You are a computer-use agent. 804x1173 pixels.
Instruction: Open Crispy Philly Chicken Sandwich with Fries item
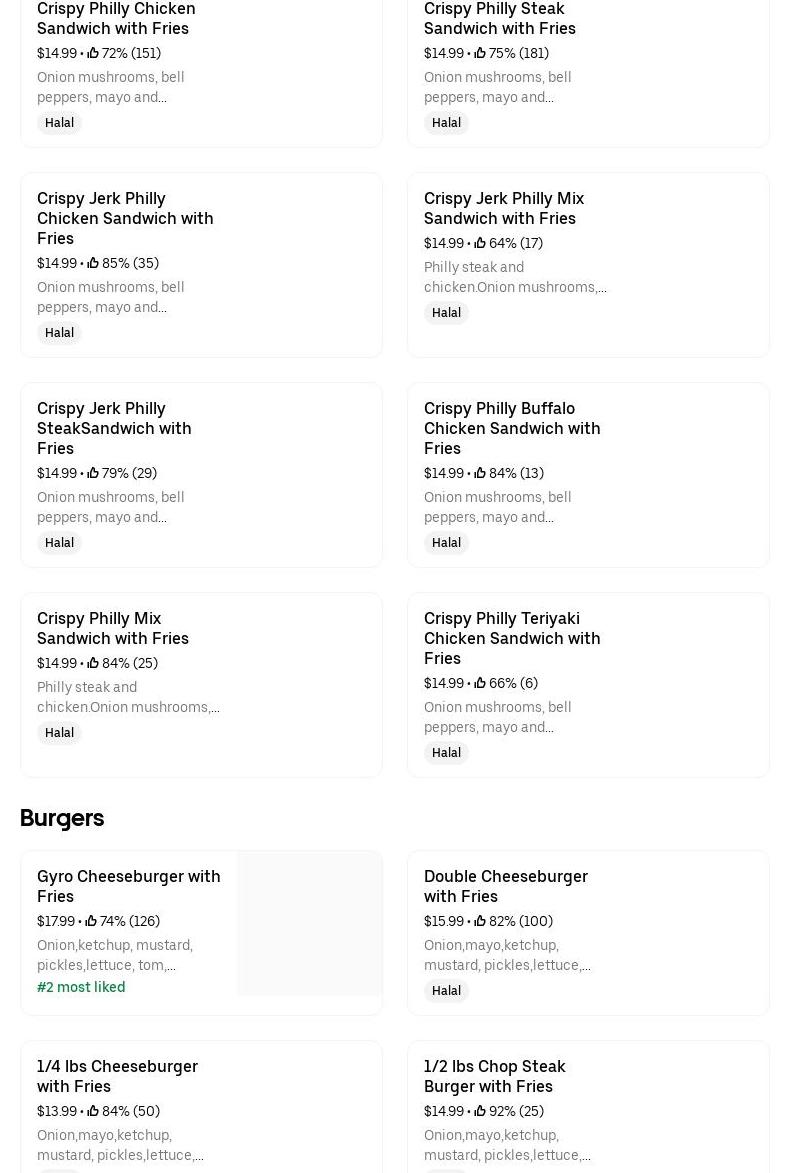click(116, 18)
